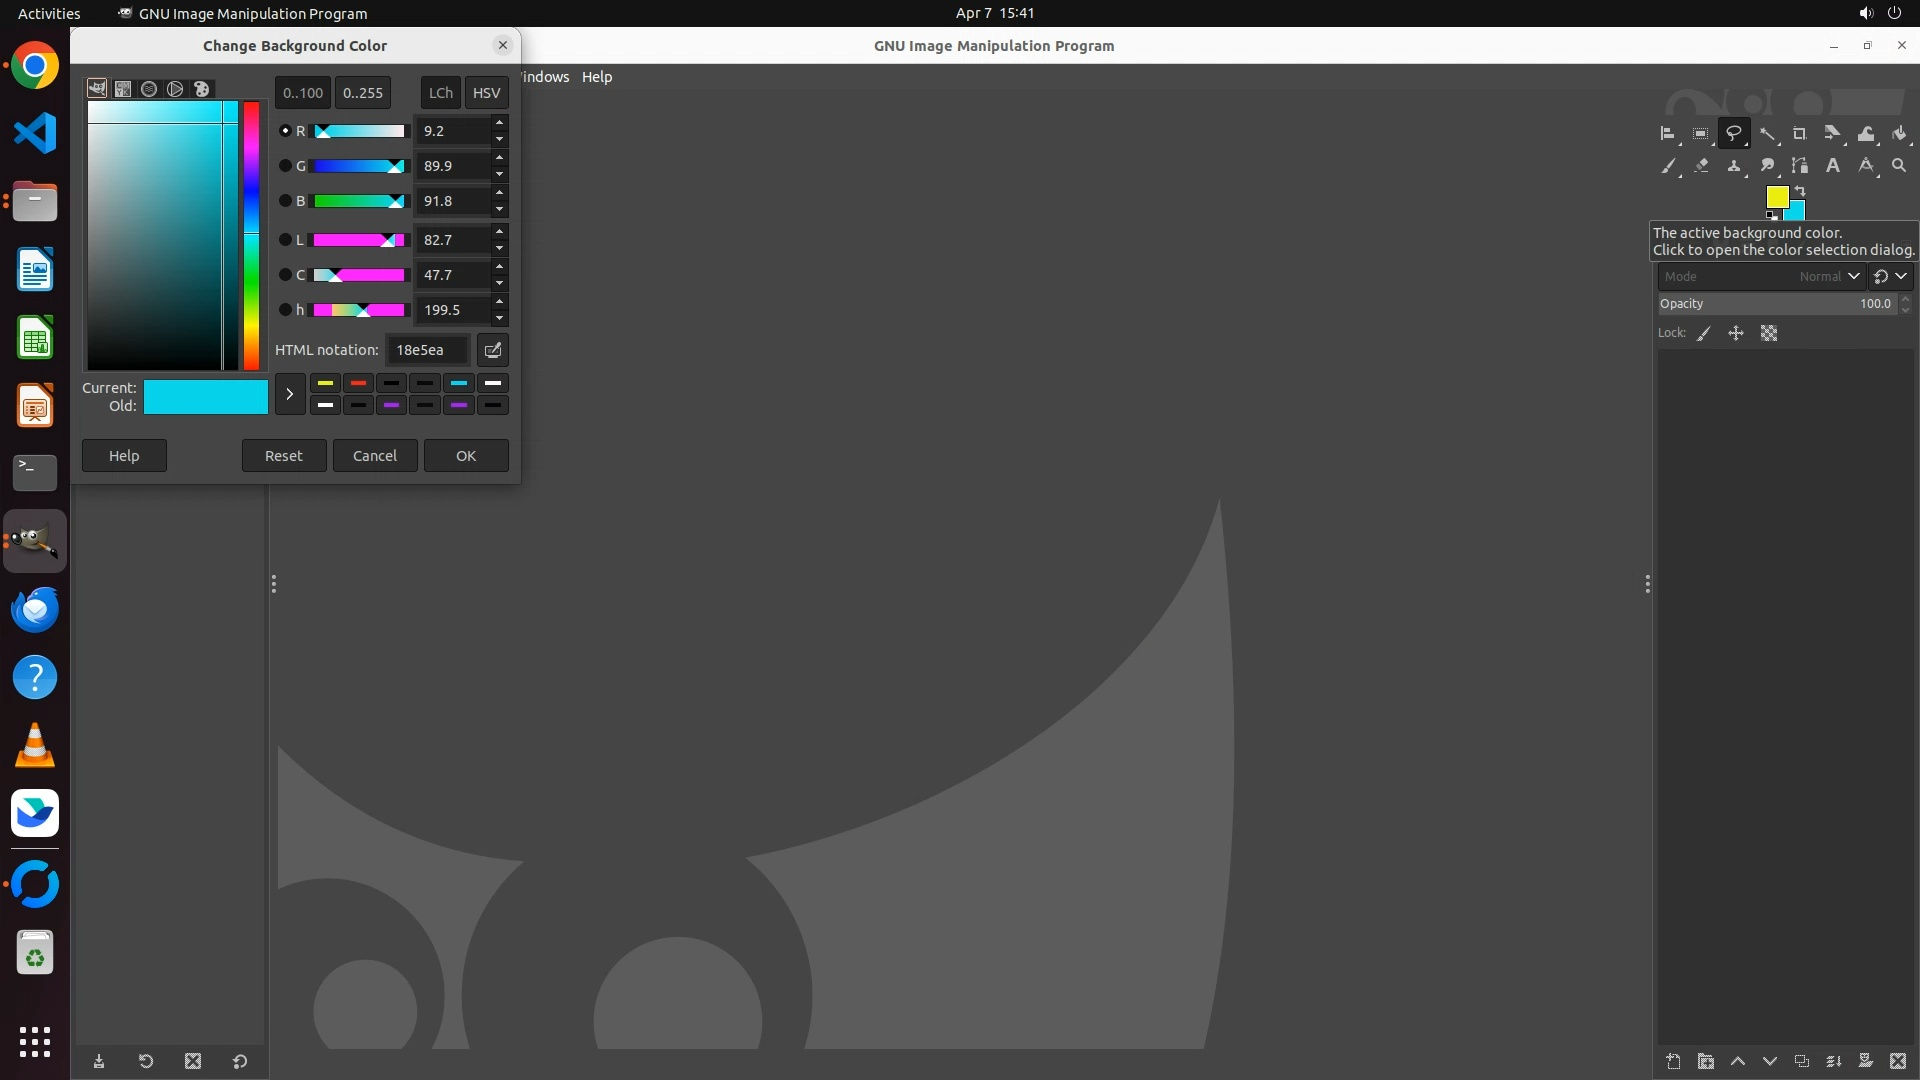This screenshot has width=1920, height=1080.
Task: Open the Help menu
Action: [596, 77]
